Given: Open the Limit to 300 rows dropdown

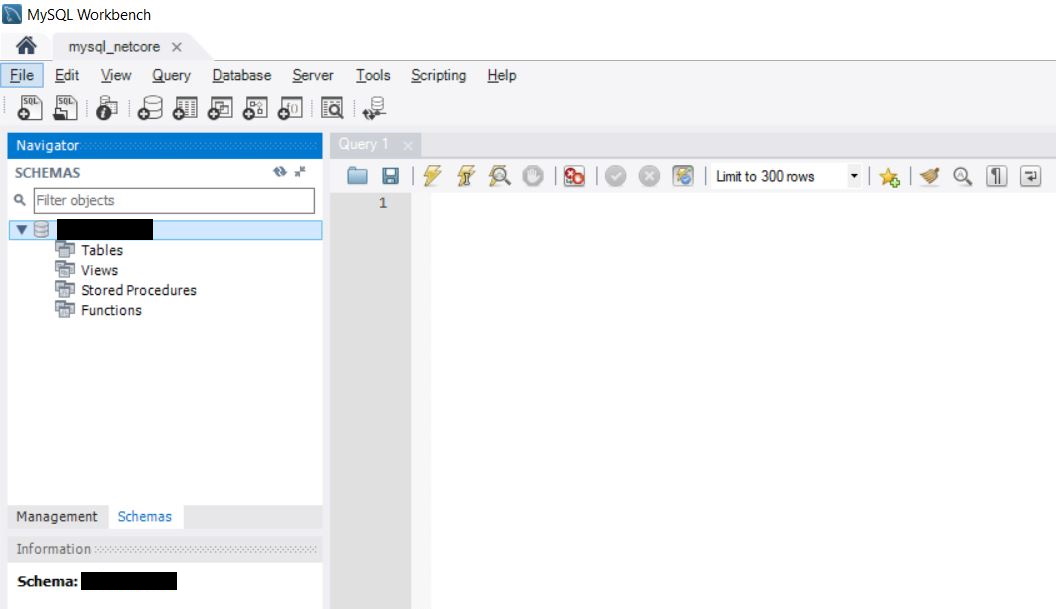Looking at the screenshot, I should click(x=854, y=176).
